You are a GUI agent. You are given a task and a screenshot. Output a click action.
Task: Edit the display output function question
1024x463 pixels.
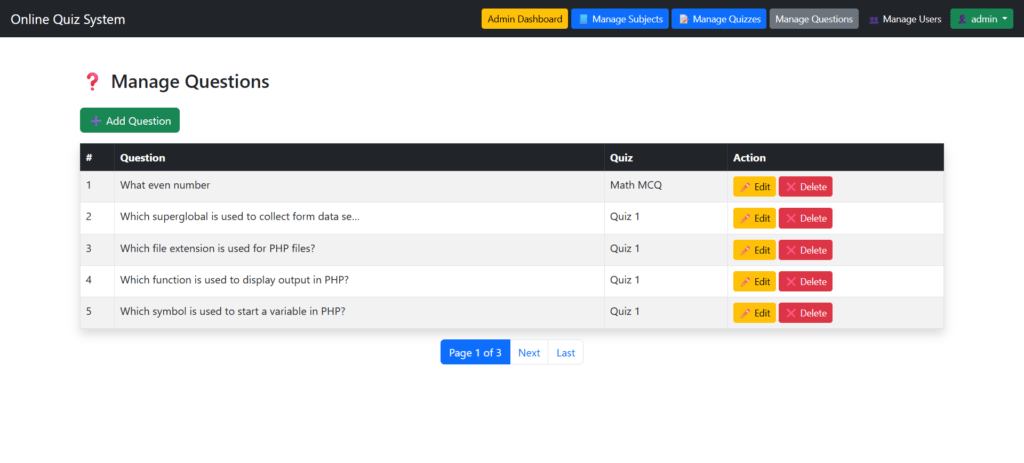754,281
